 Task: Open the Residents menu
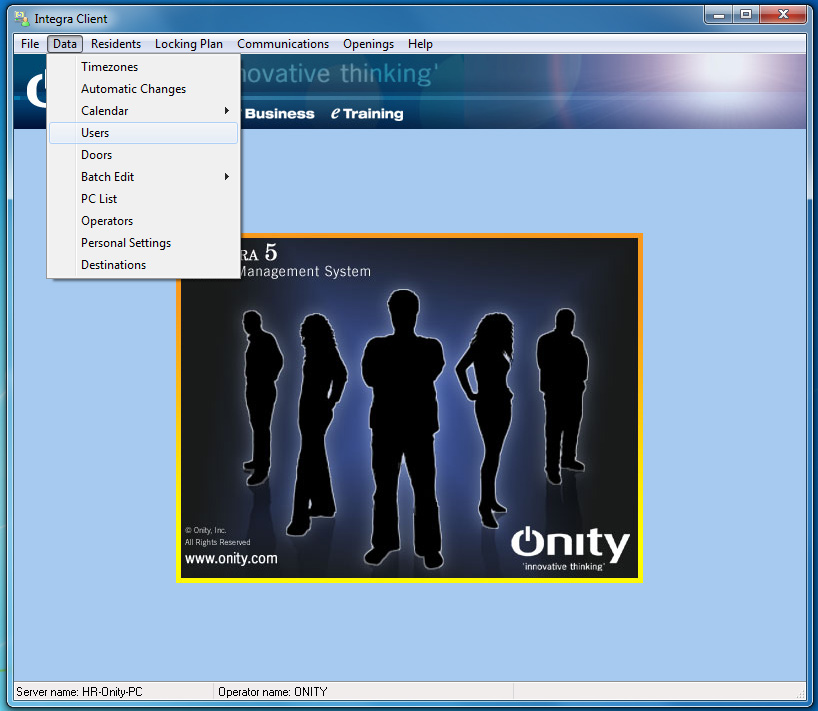point(116,44)
